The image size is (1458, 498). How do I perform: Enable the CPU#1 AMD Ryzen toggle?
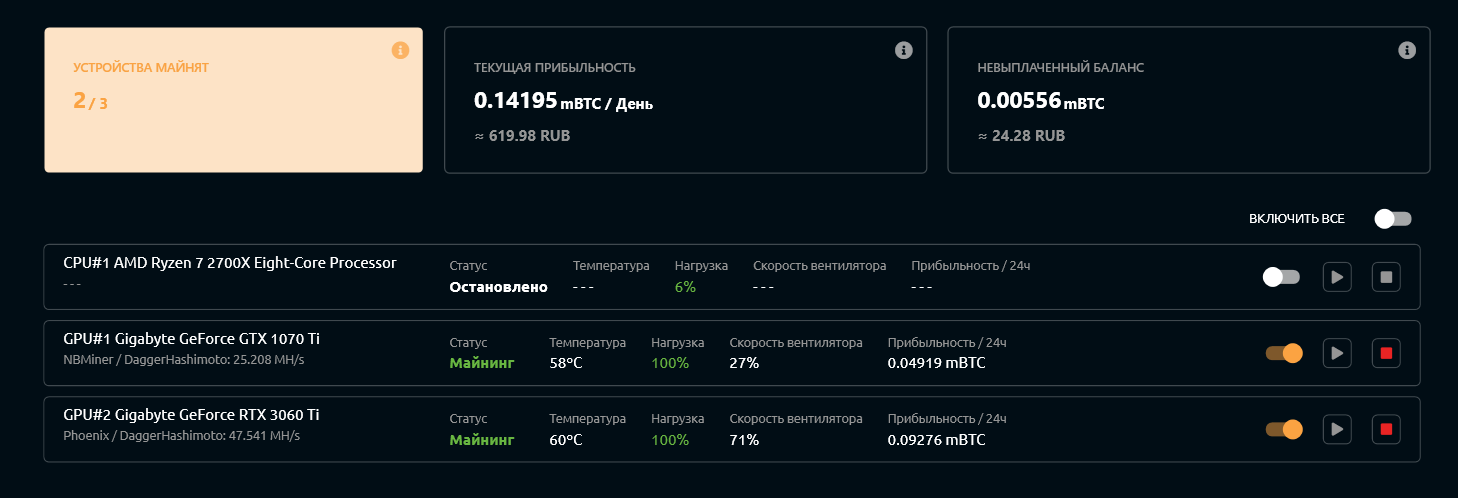(1282, 277)
